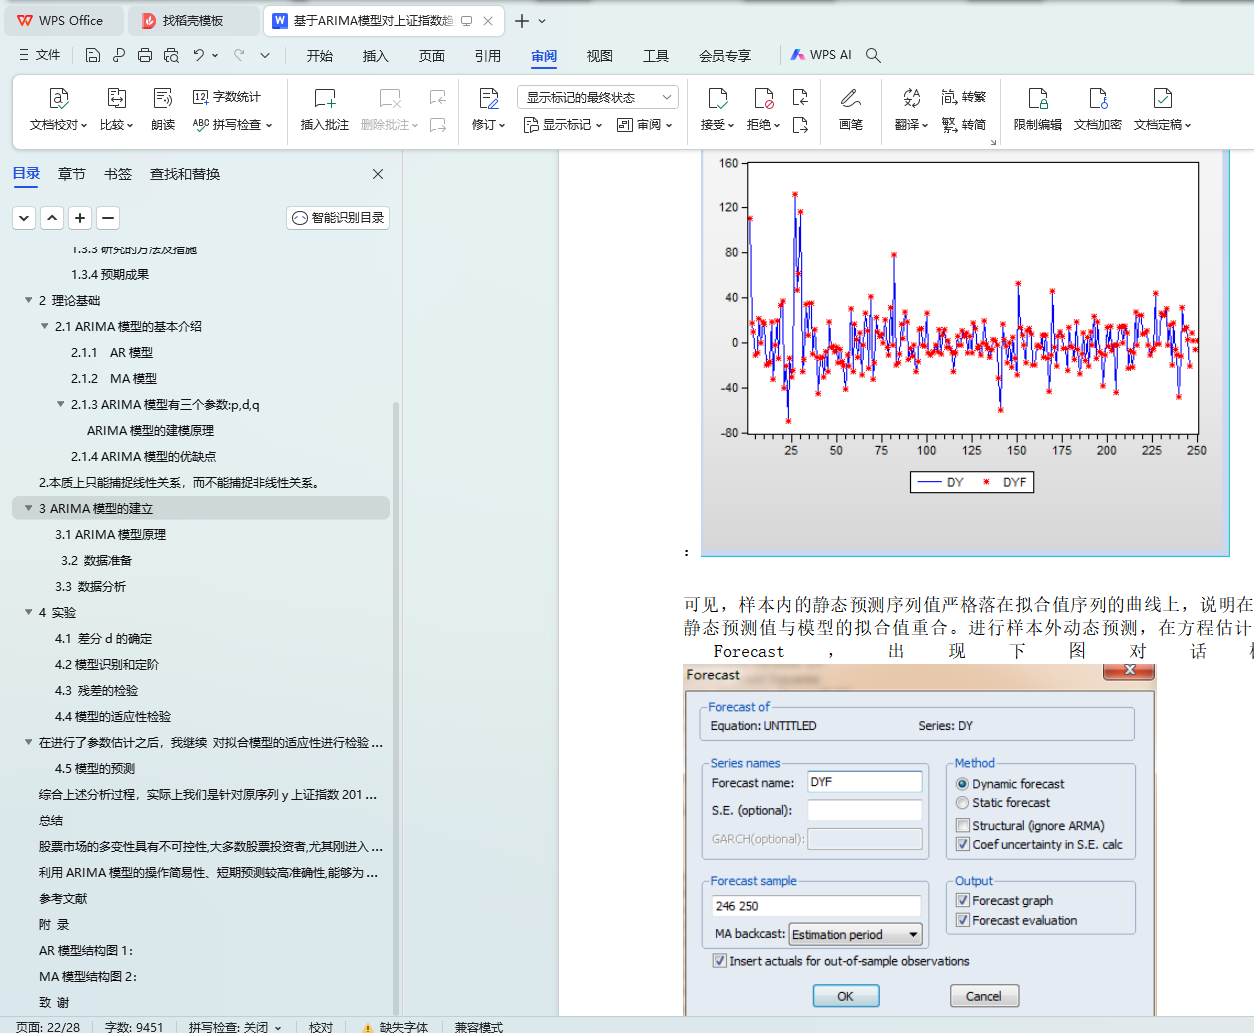1254x1033 pixels.
Task: Open Restrict Editing (限制编辑)
Action: tap(1038, 109)
